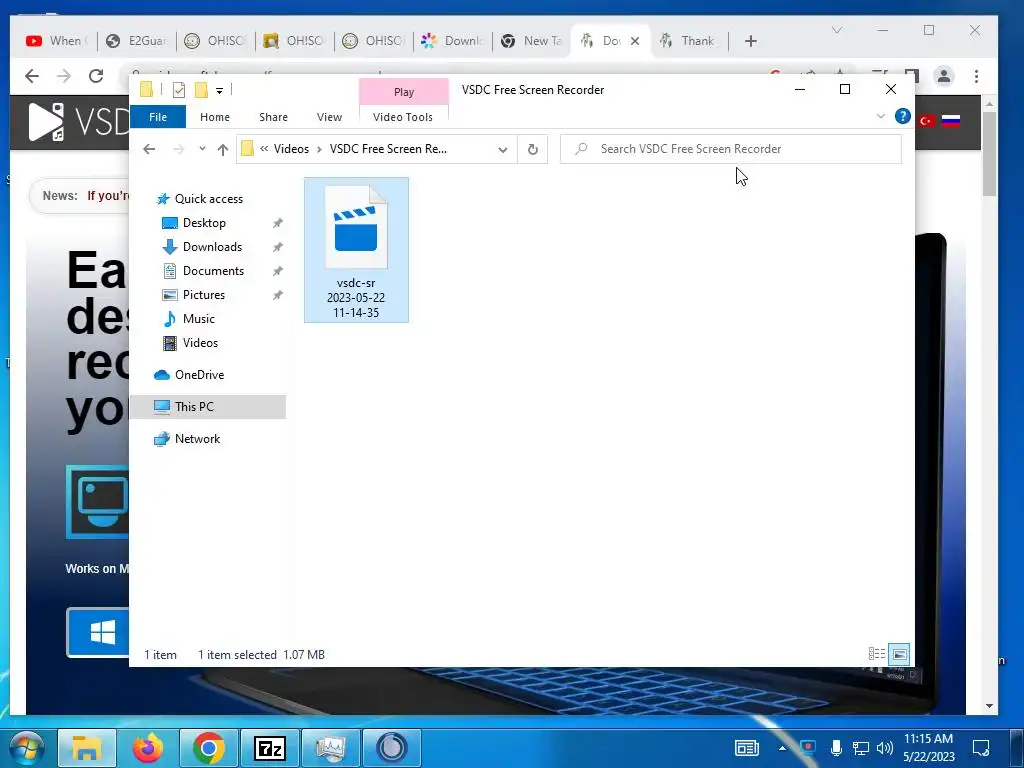Reload the page in Chrome
Screen dimensions: 1024x768
(x=96, y=76)
